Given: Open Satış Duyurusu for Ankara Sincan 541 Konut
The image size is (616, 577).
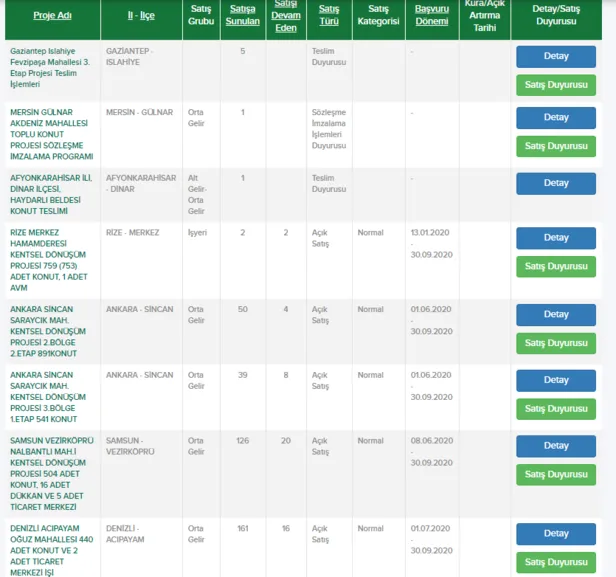Looking at the screenshot, I should point(556,409).
